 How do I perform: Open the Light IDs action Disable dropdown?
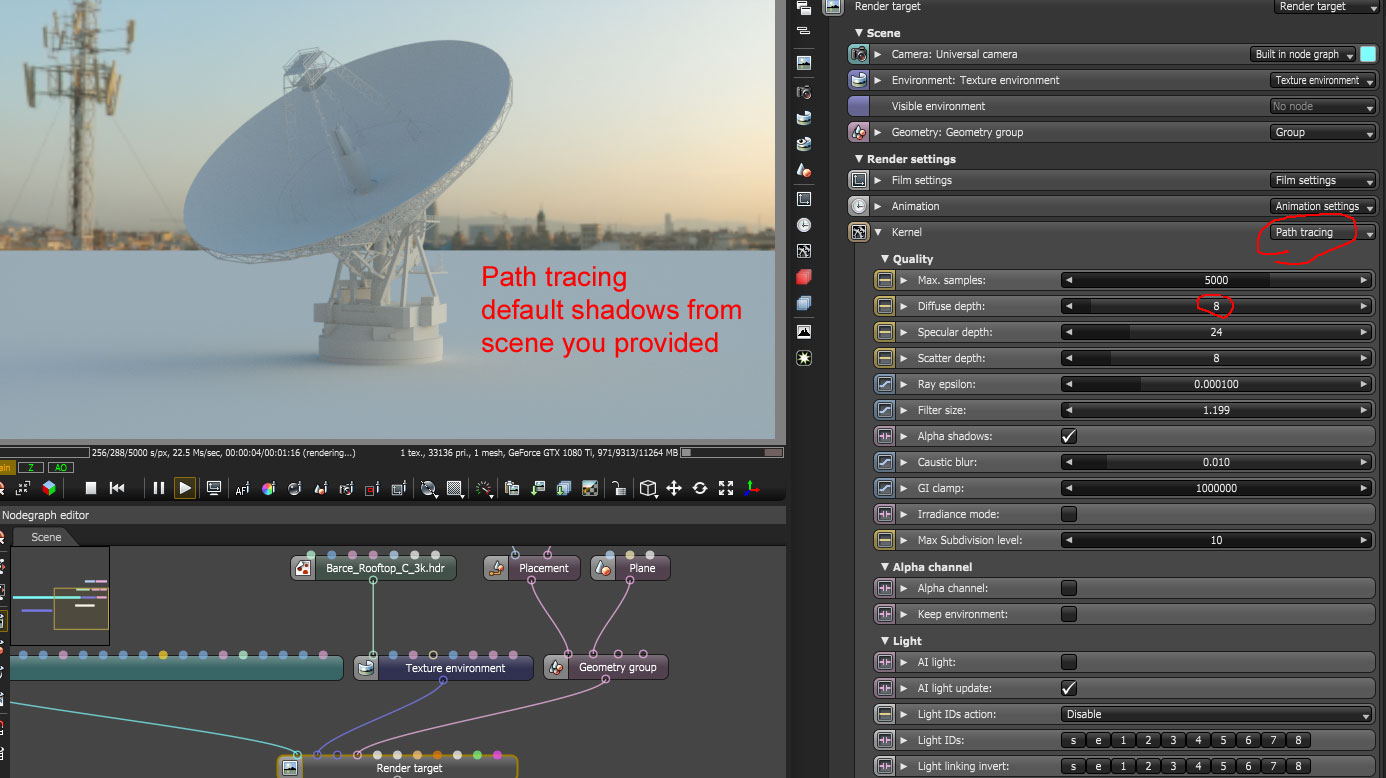(1217, 714)
